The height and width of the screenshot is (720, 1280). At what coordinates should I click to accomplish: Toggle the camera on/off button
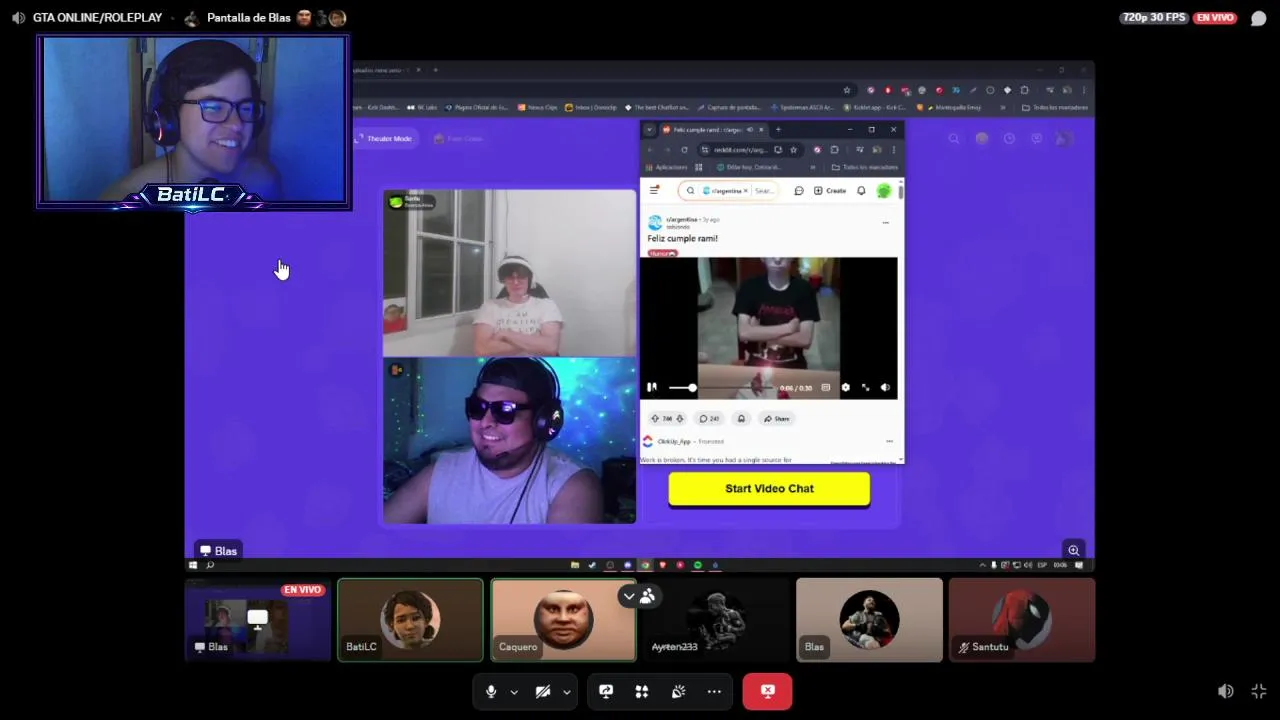coord(543,691)
